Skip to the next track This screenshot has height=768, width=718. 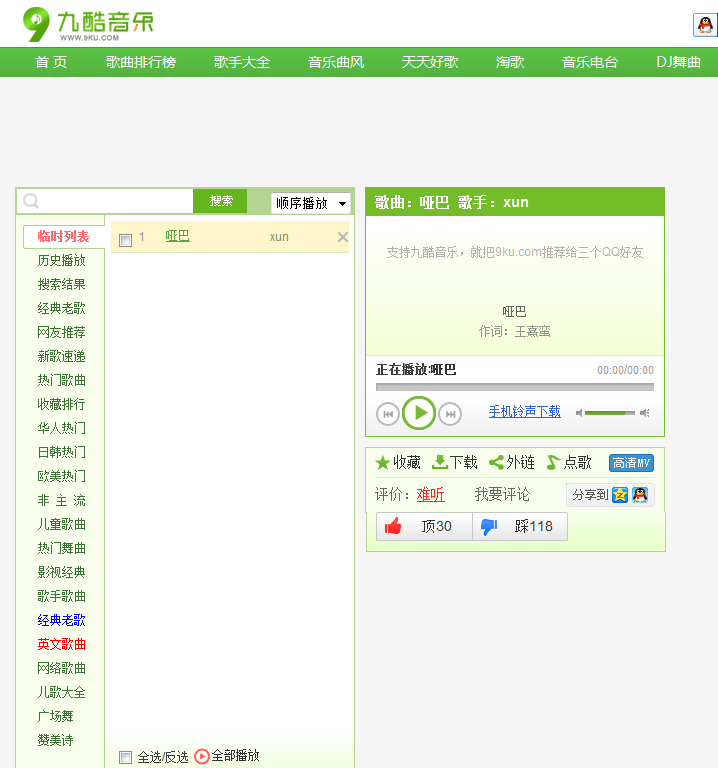pos(450,413)
